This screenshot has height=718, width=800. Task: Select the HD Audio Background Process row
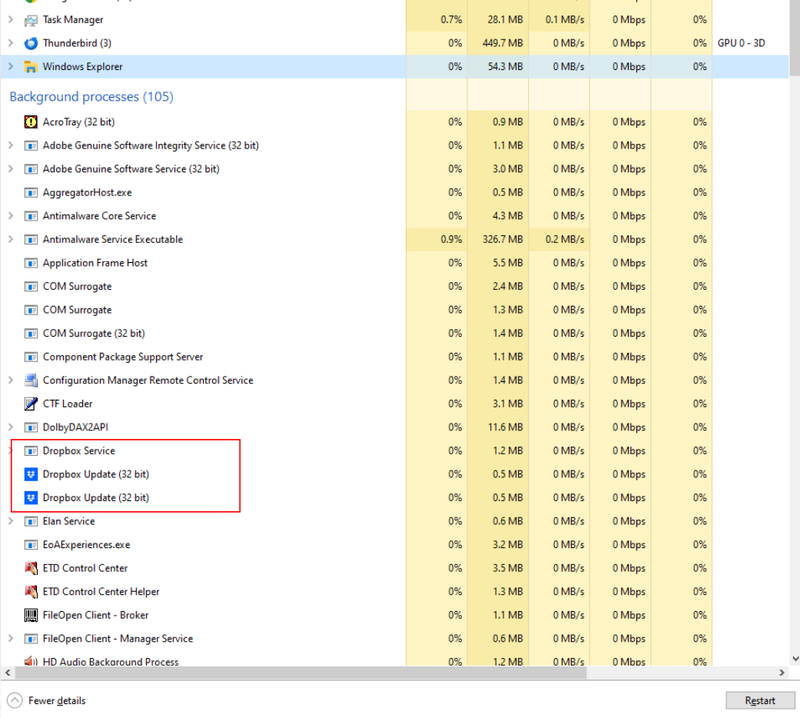[394, 661]
